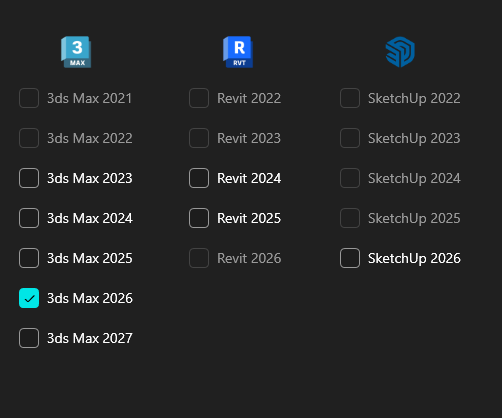Toggle the 3ds Max 2022 checkbox
Image resolution: width=502 pixels, height=418 pixels.
point(29,138)
